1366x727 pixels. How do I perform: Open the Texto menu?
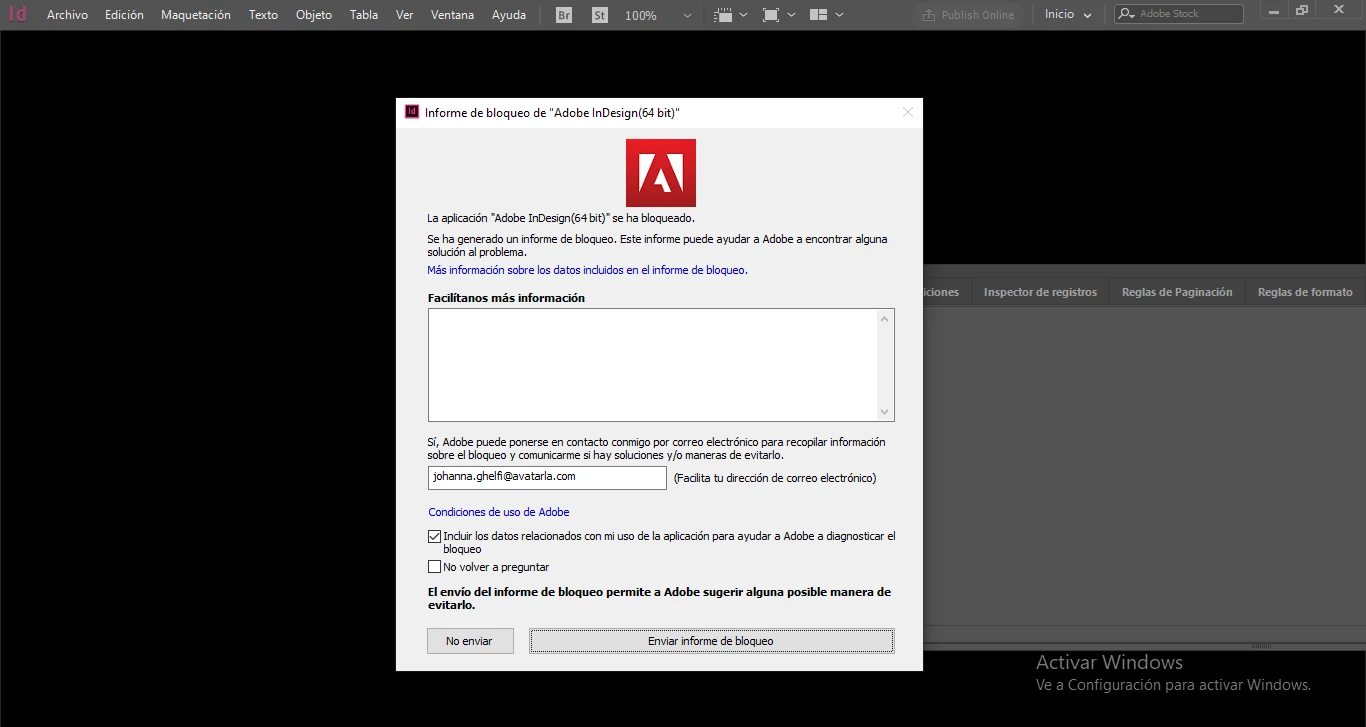pos(263,15)
